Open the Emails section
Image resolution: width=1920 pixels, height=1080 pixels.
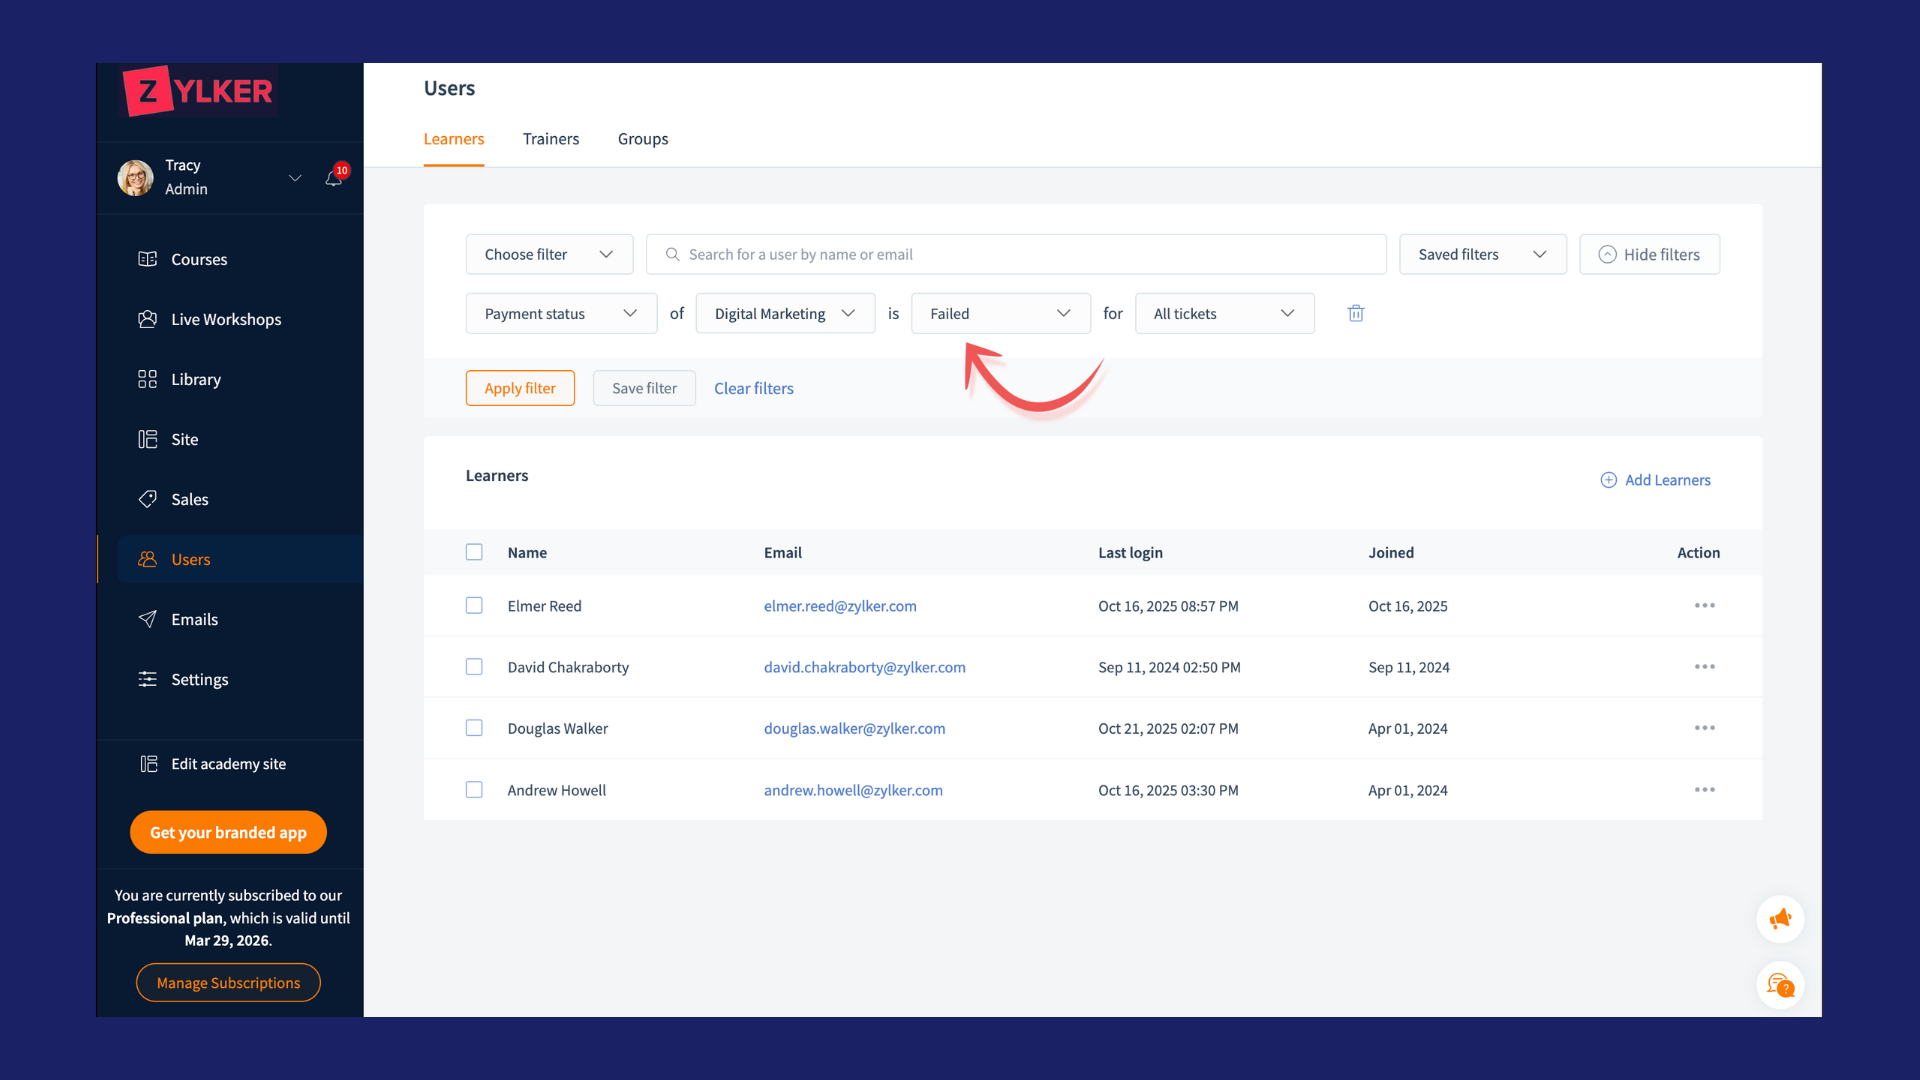[x=194, y=619]
